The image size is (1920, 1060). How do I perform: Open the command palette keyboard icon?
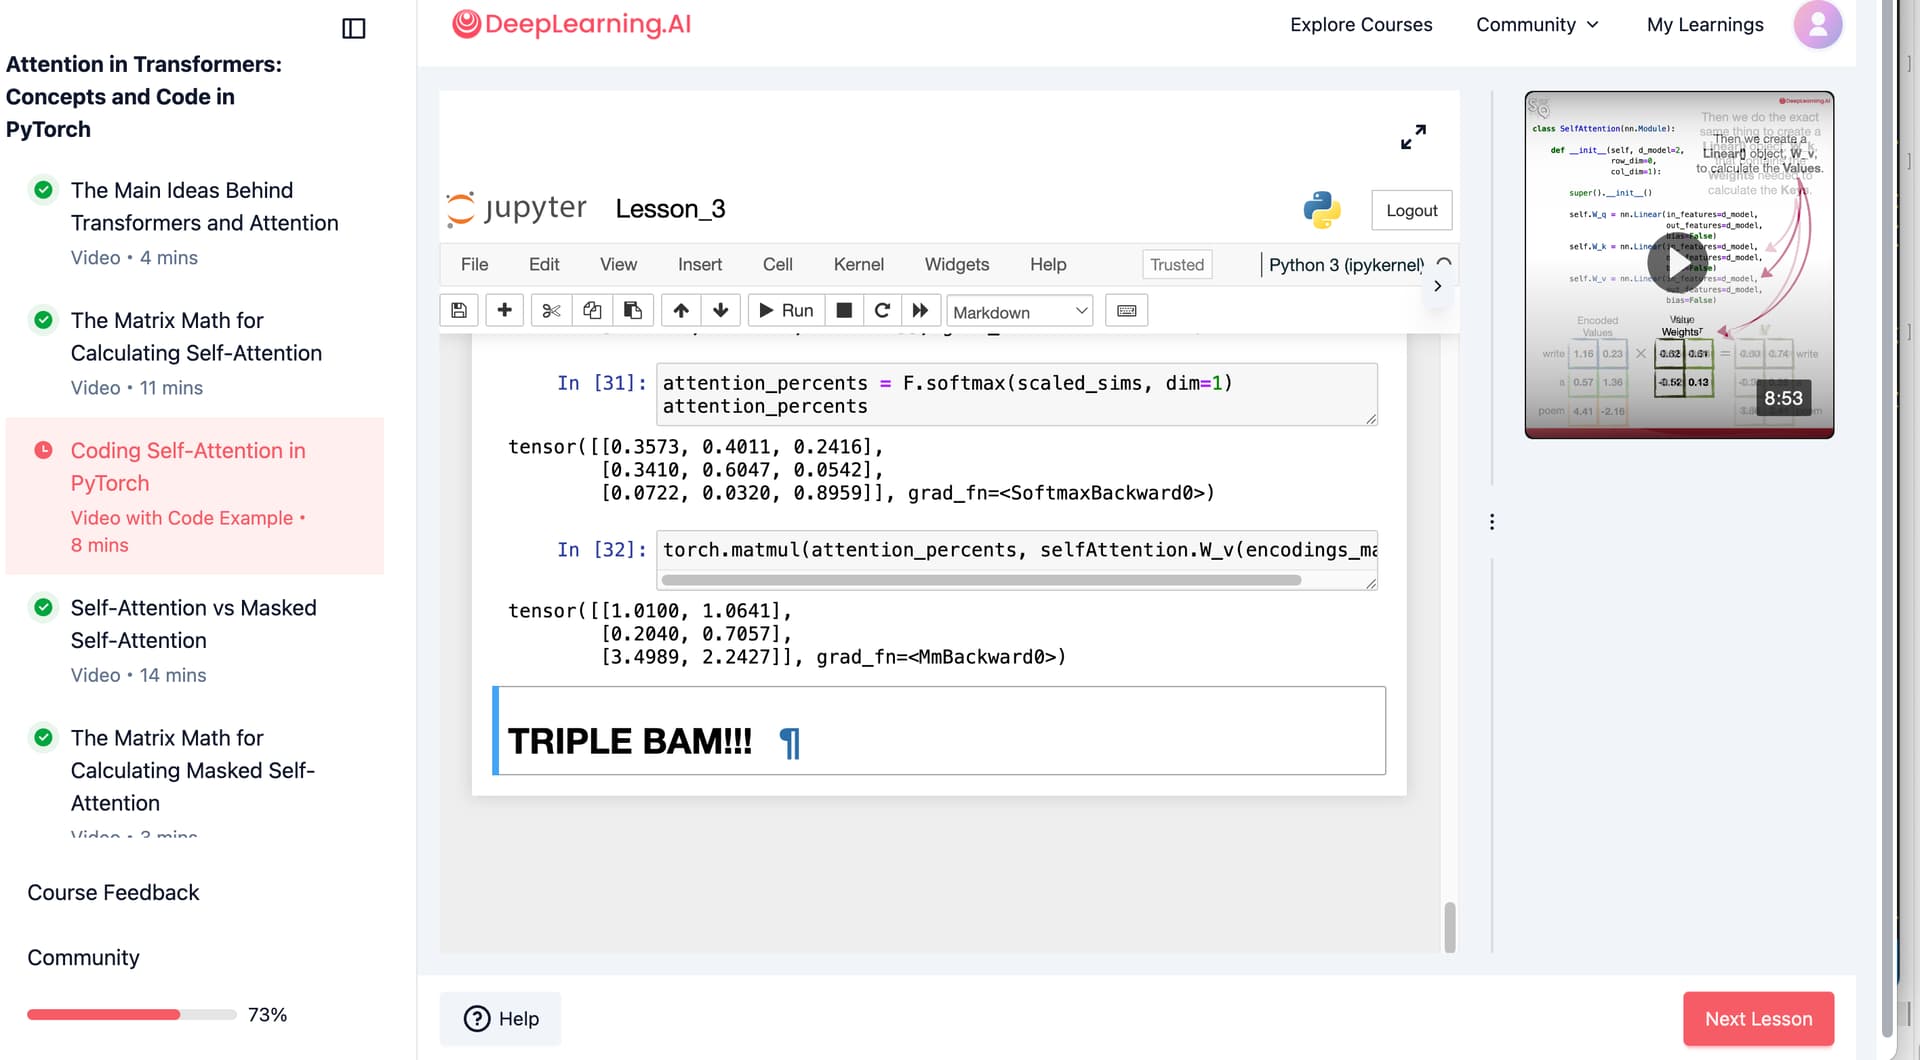[x=1127, y=310]
